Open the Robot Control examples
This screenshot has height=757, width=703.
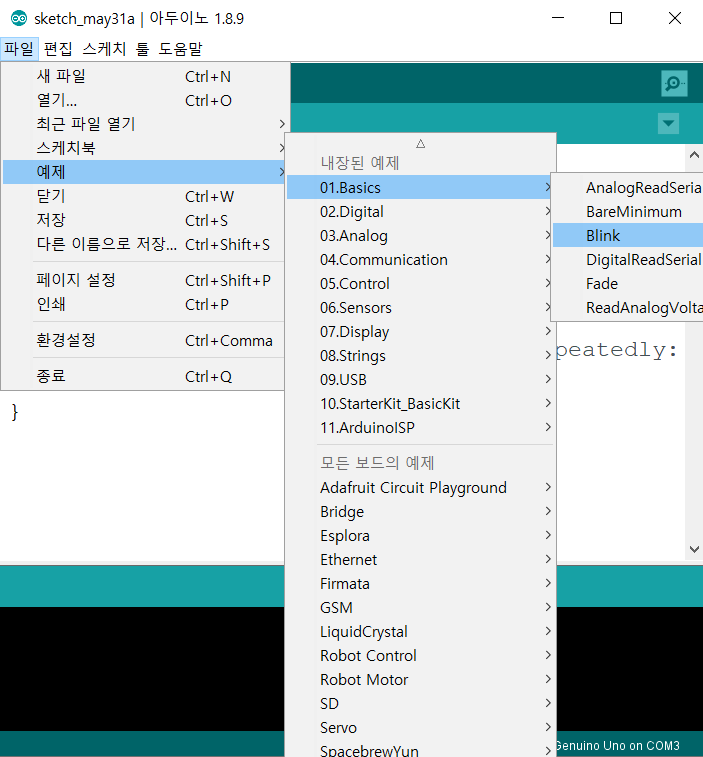pyautogui.click(x=420, y=656)
